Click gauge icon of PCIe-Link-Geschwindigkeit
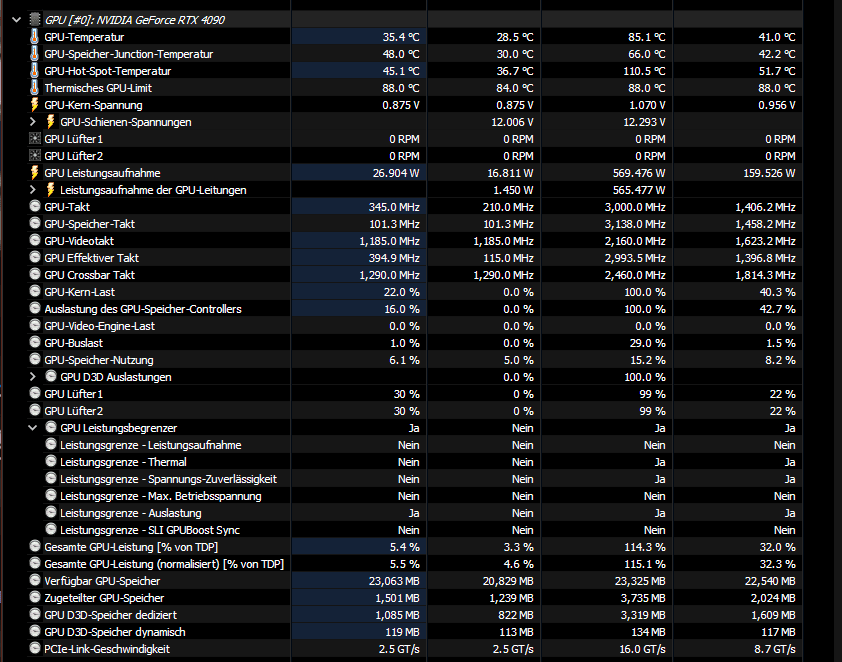 pos(35,648)
